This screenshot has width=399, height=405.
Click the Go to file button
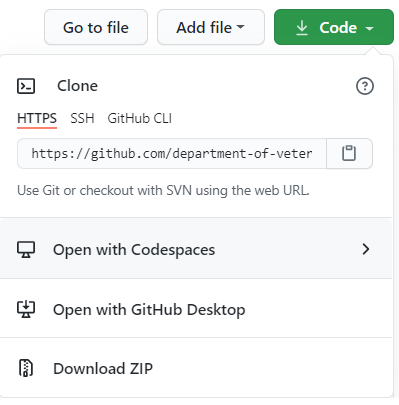[96, 27]
